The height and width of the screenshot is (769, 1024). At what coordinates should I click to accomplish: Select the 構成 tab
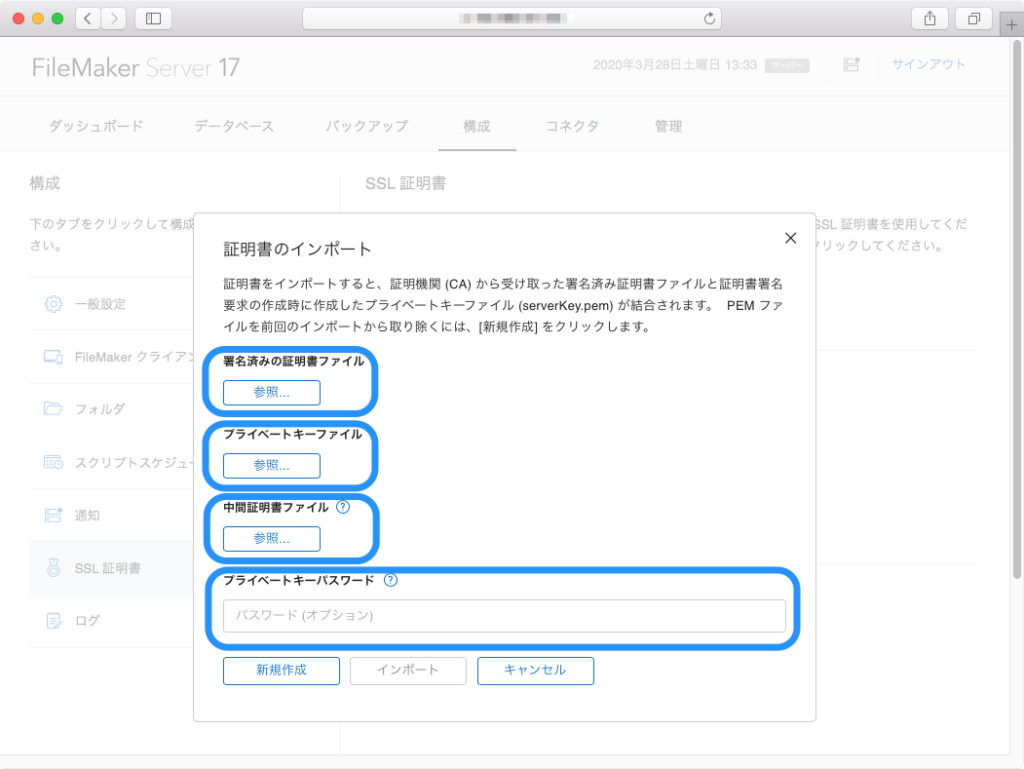click(477, 126)
